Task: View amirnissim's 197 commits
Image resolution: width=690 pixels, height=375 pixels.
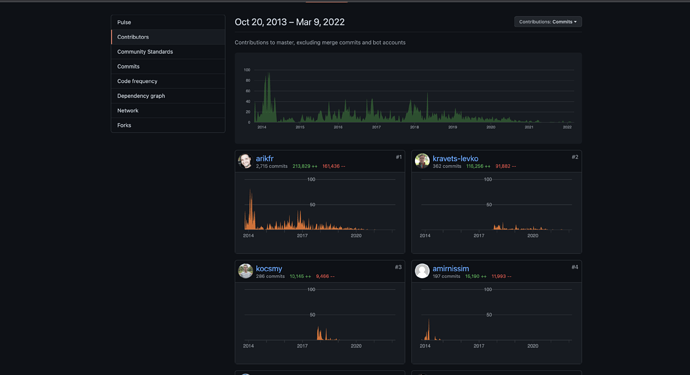Action: (x=446, y=276)
